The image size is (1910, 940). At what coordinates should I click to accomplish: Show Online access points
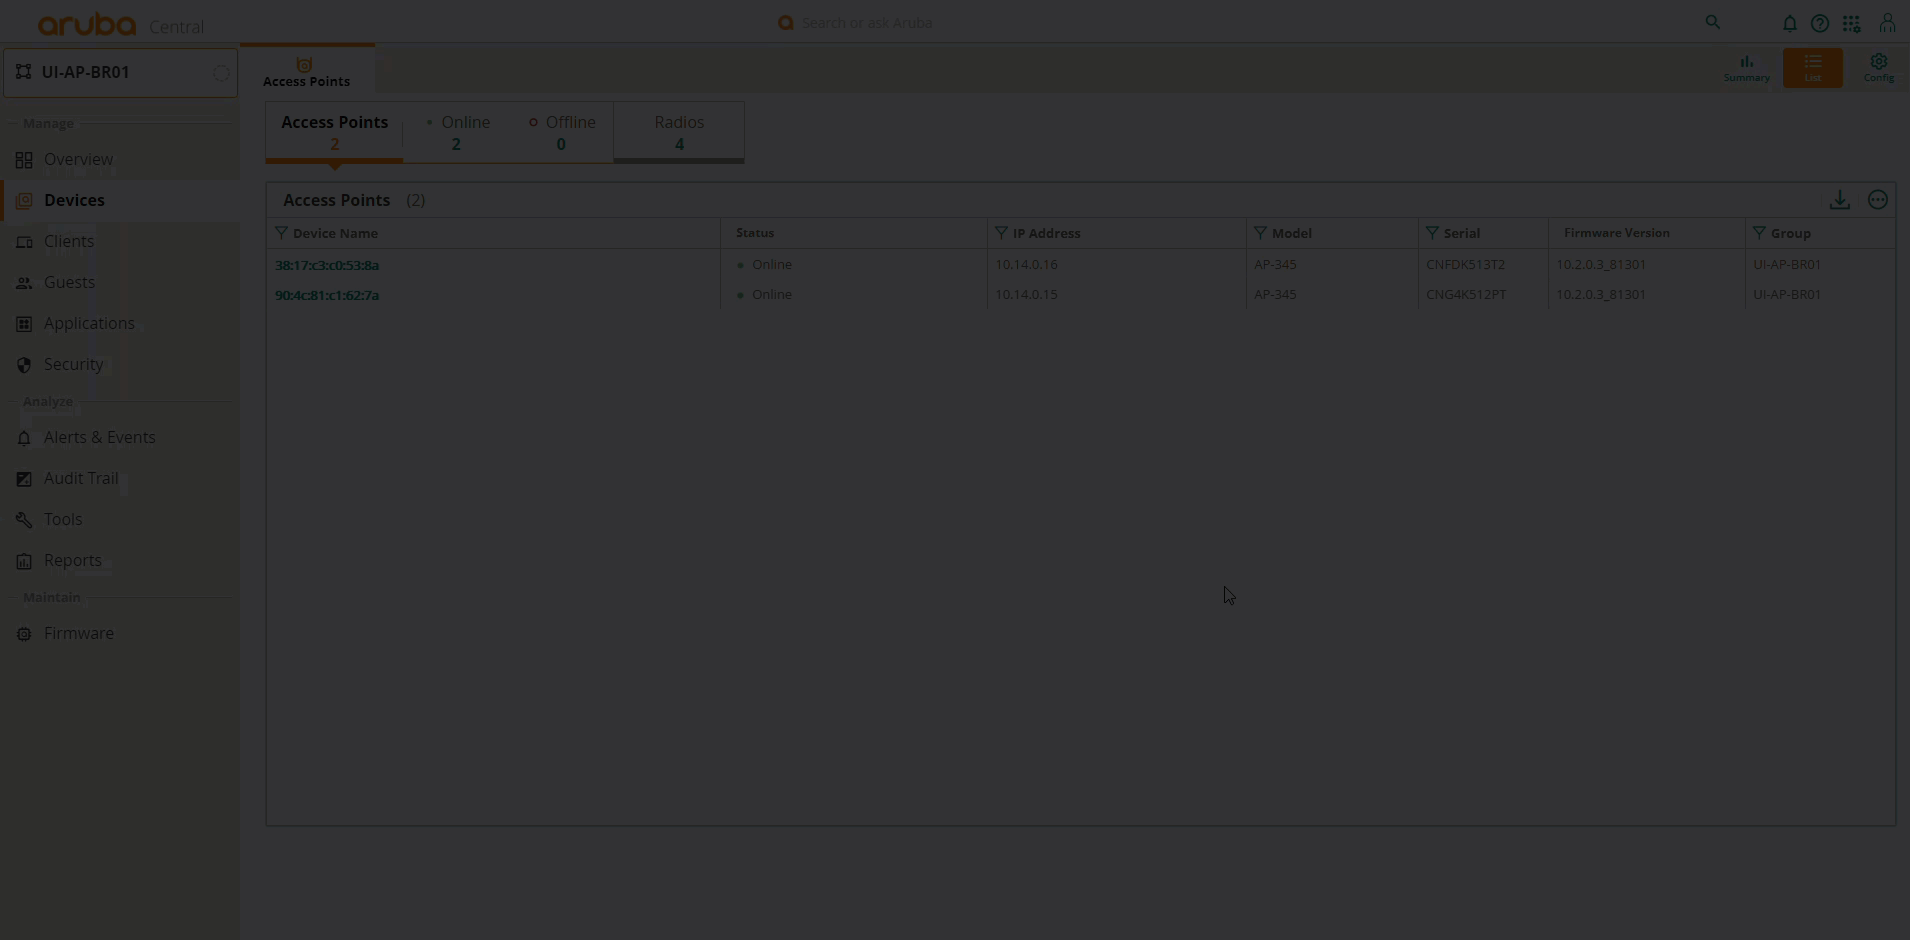click(458, 132)
